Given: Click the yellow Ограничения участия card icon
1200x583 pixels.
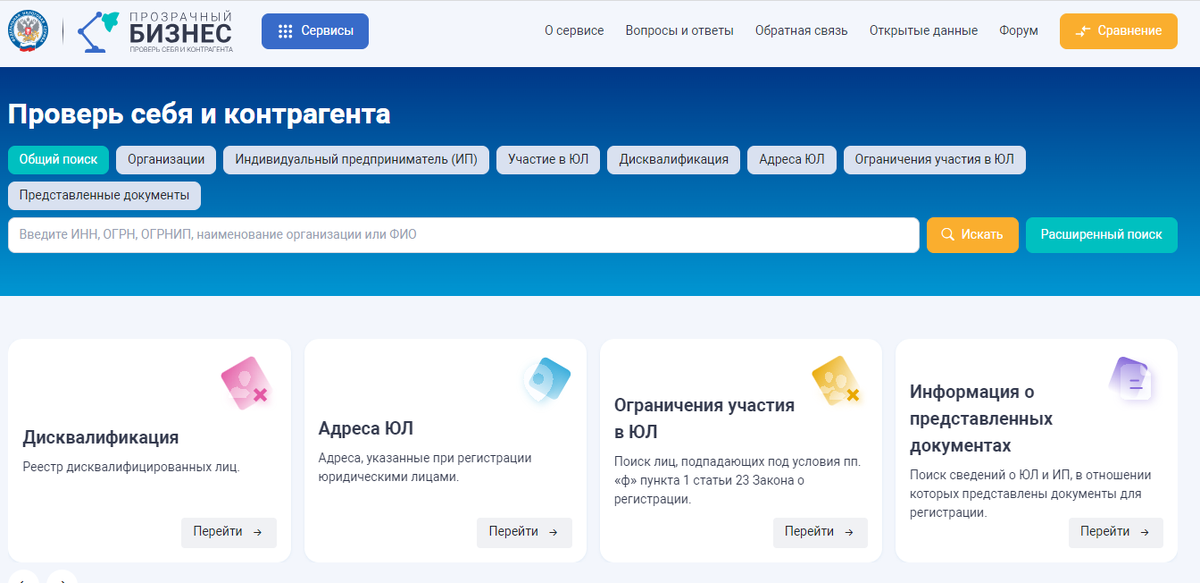Looking at the screenshot, I should (836, 383).
